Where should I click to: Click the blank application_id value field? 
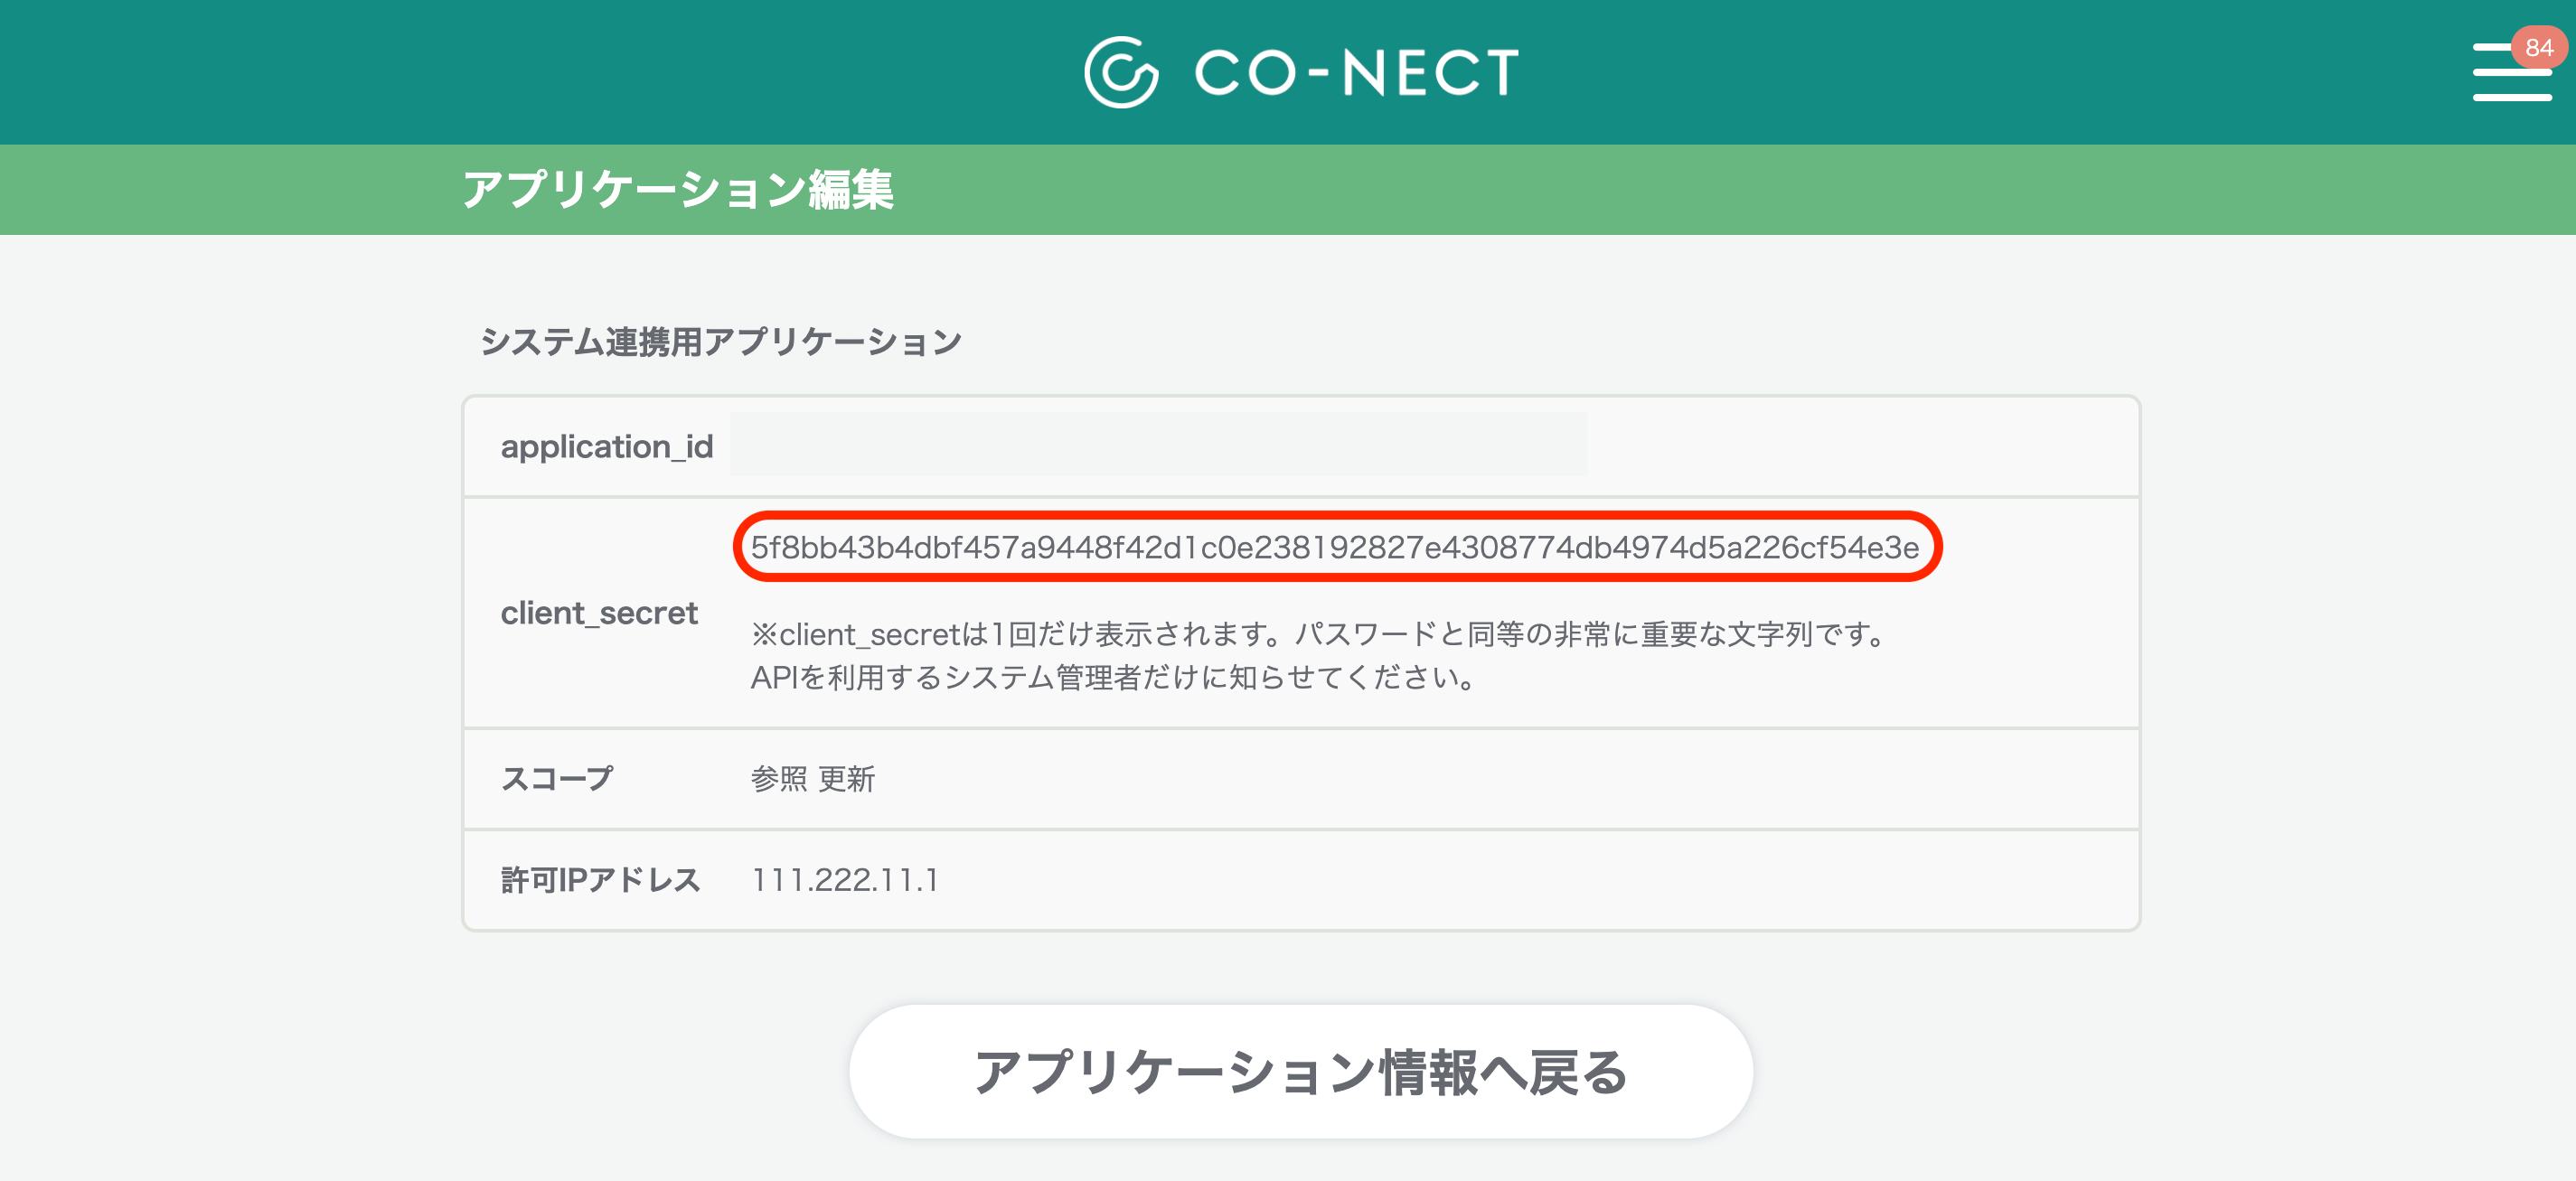click(1158, 445)
